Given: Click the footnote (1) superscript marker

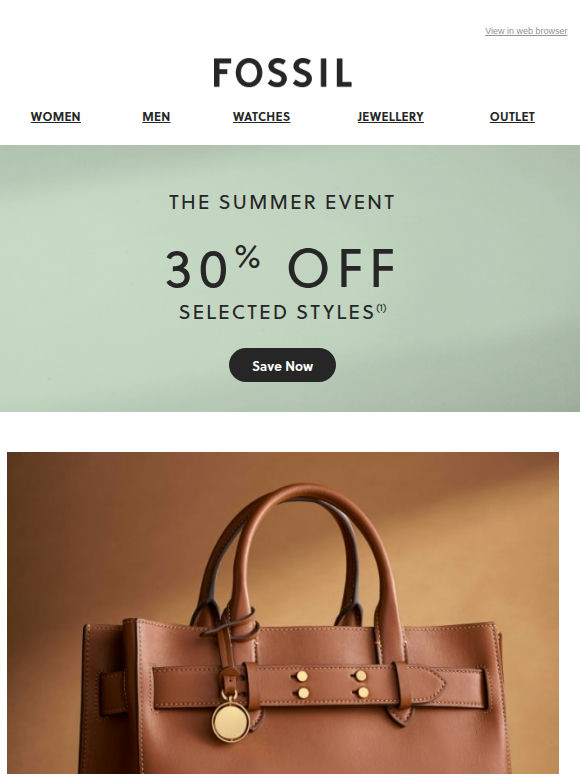Looking at the screenshot, I should [x=382, y=309].
